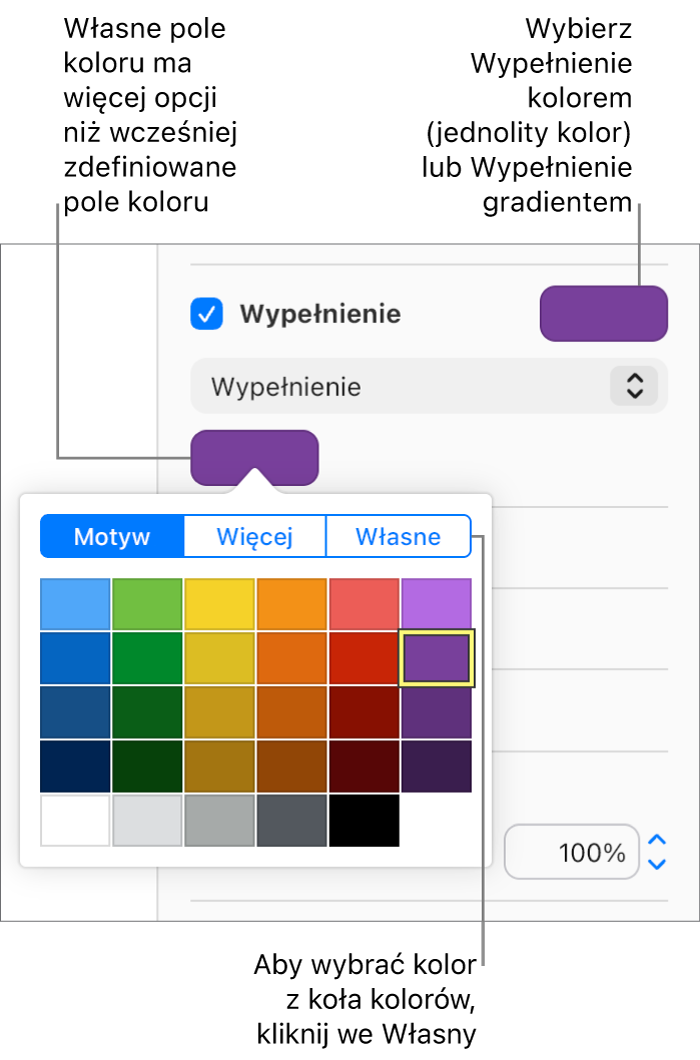Viewport: 700px width, 1060px height.
Task: Click the purple color well beside Wypełnienie
Action: pyautogui.click(x=604, y=313)
